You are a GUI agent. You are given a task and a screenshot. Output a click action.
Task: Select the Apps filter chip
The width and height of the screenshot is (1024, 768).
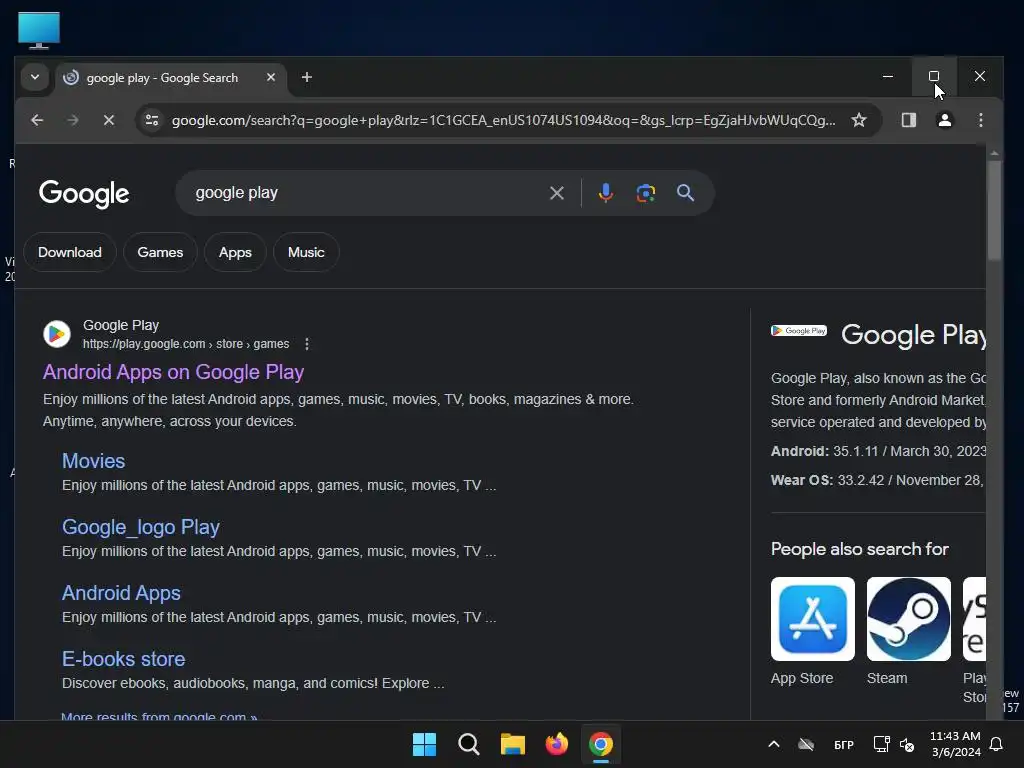pos(235,252)
